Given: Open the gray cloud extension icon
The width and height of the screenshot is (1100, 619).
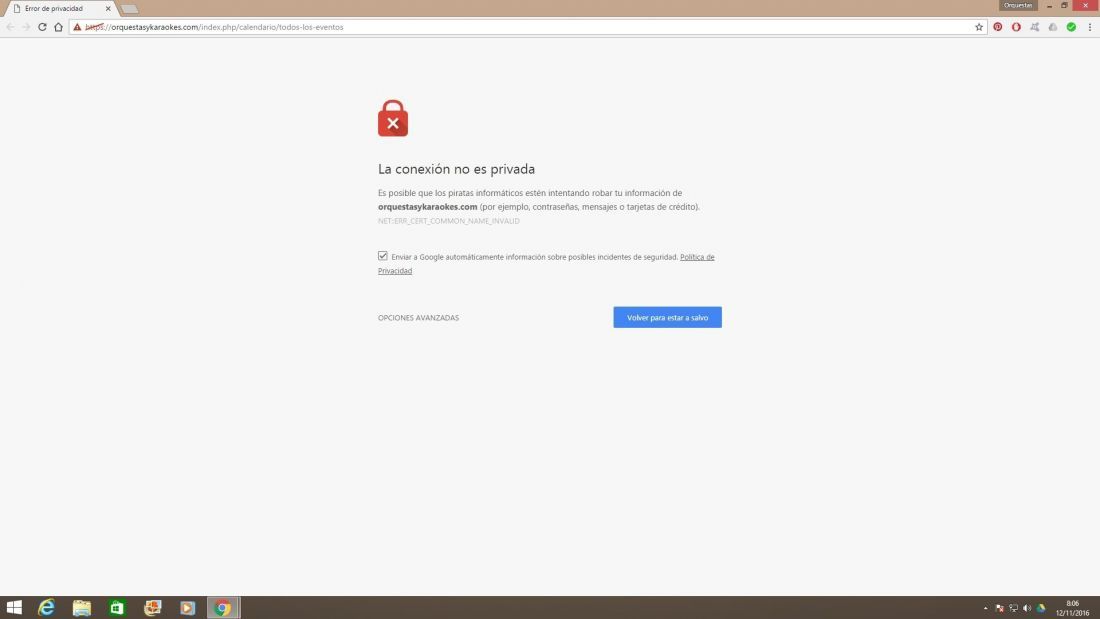Looking at the screenshot, I should pyautogui.click(x=1053, y=27).
